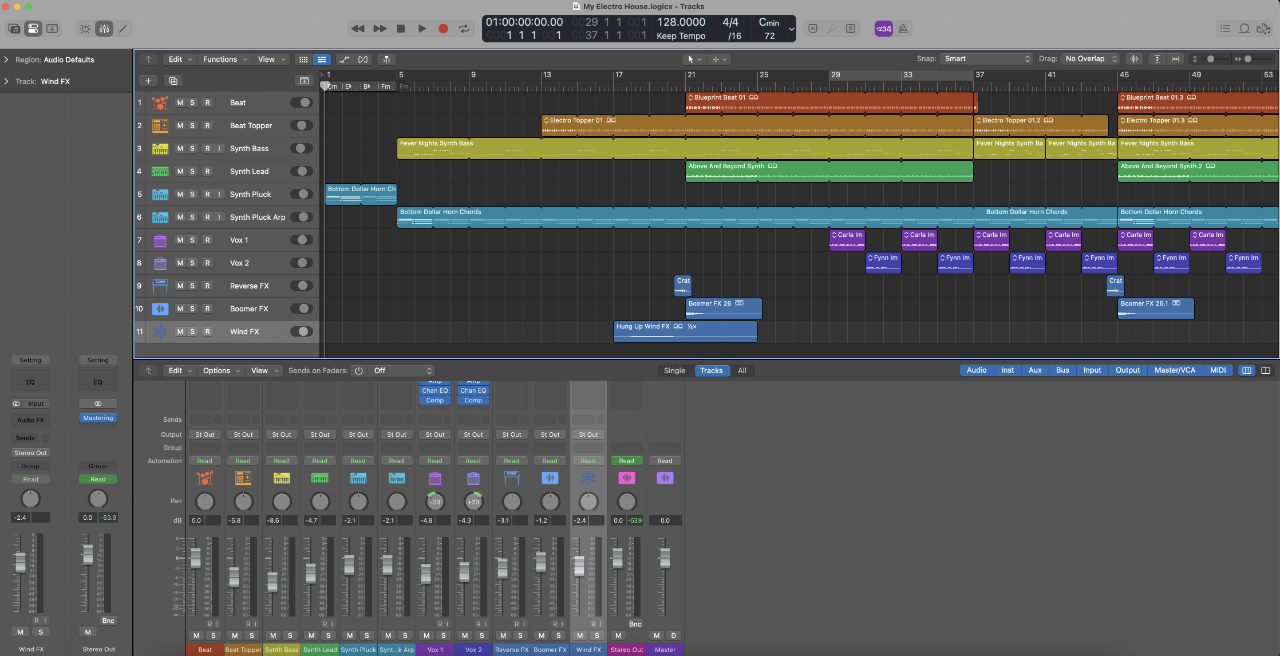This screenshot has height=656, width=1280.
Task: Open the Loop Browser from the toolbar
Action: click(1245, 29)
